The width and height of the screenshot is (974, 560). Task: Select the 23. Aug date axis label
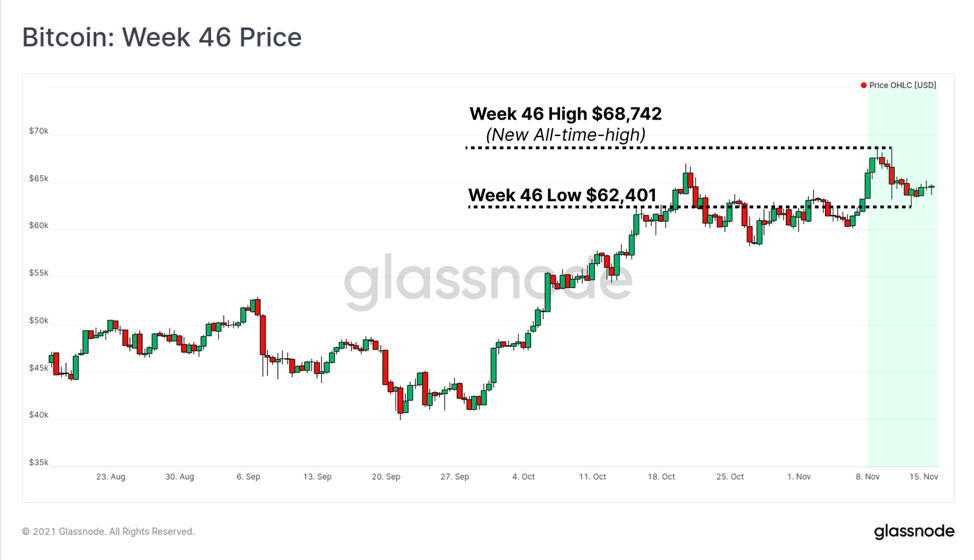(x=111, y=477)
